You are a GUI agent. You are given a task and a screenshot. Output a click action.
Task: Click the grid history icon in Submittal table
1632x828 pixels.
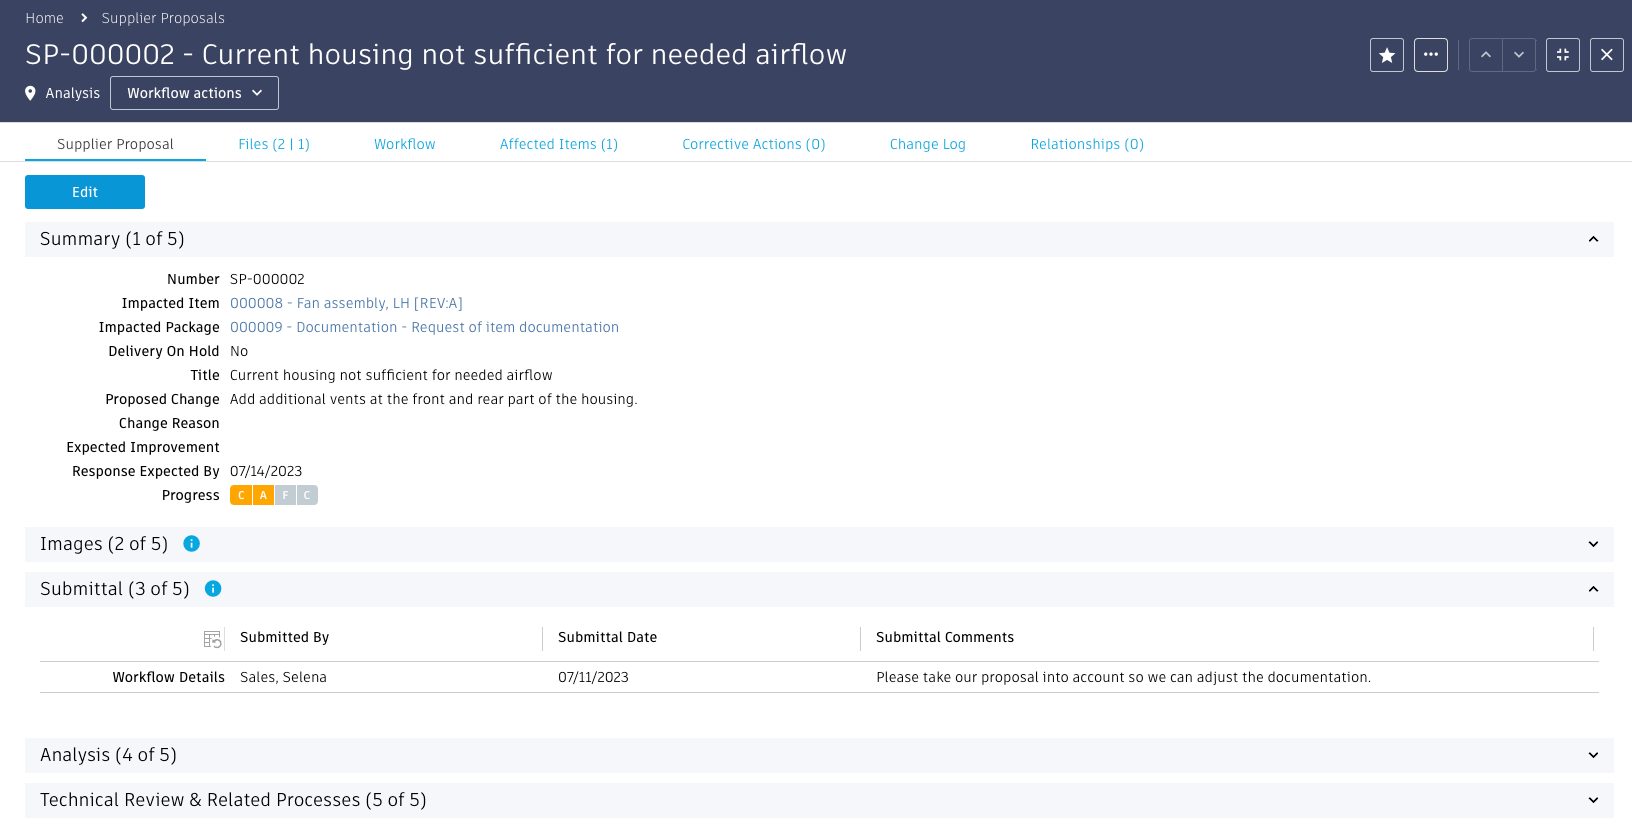(212, 639)
